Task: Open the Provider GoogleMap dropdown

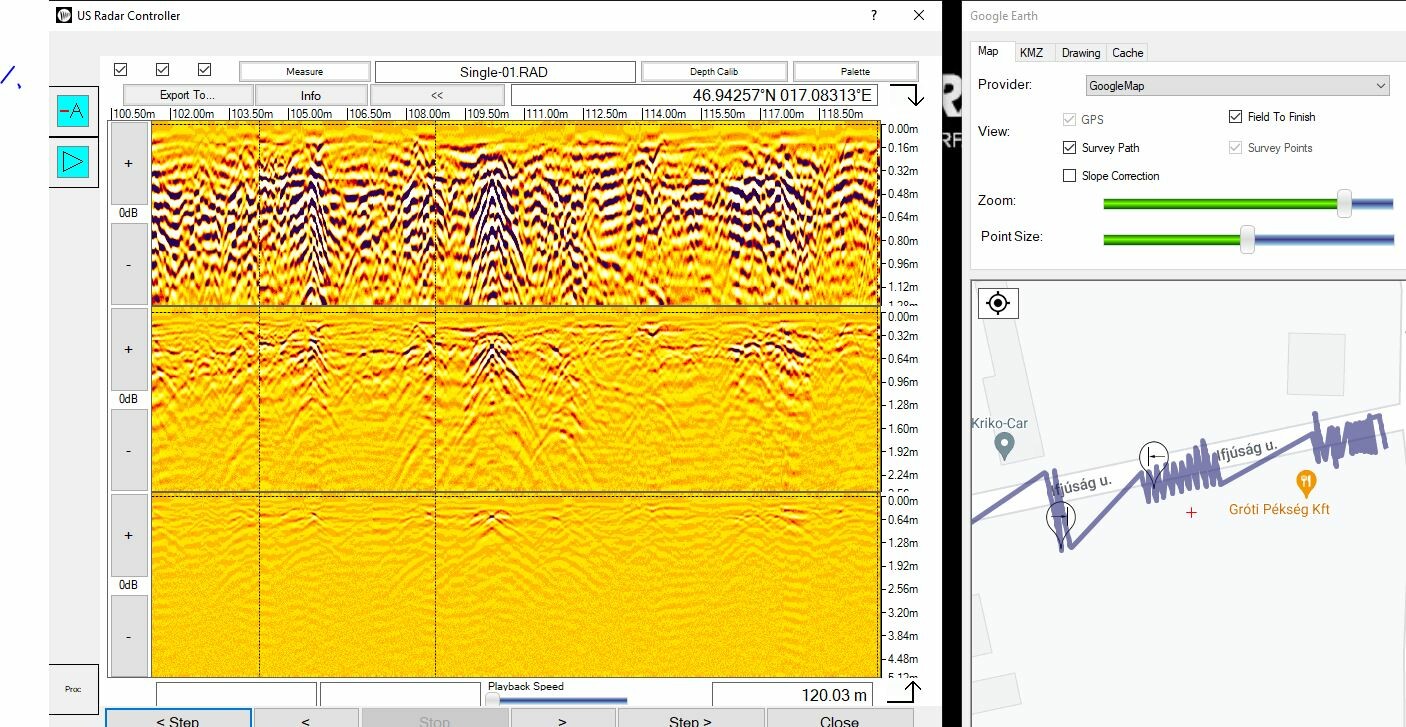Action: click(x=1238, y=86)
